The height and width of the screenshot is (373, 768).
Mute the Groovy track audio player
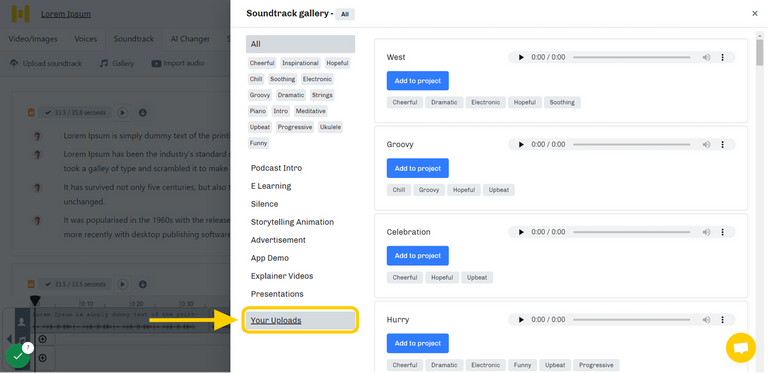pyautogui.click(x=706, y=144)
